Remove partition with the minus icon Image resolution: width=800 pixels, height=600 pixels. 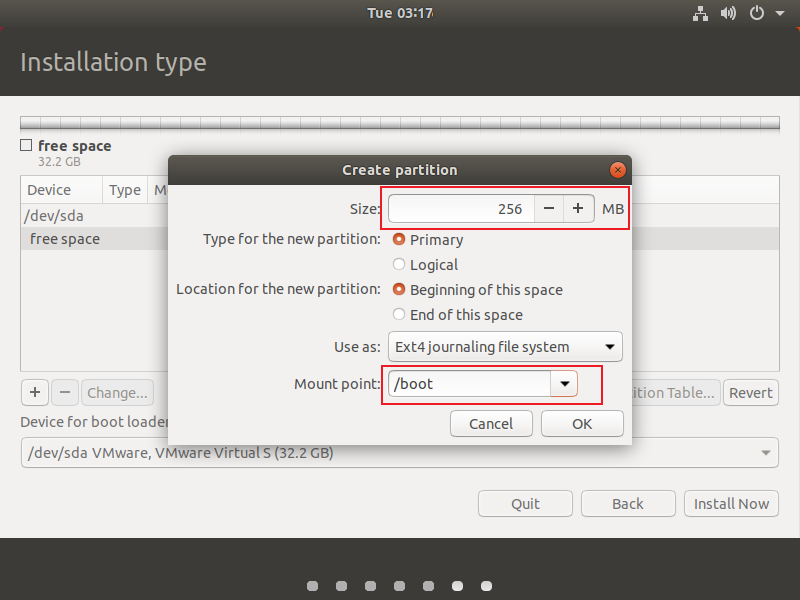tap(65, 392)
